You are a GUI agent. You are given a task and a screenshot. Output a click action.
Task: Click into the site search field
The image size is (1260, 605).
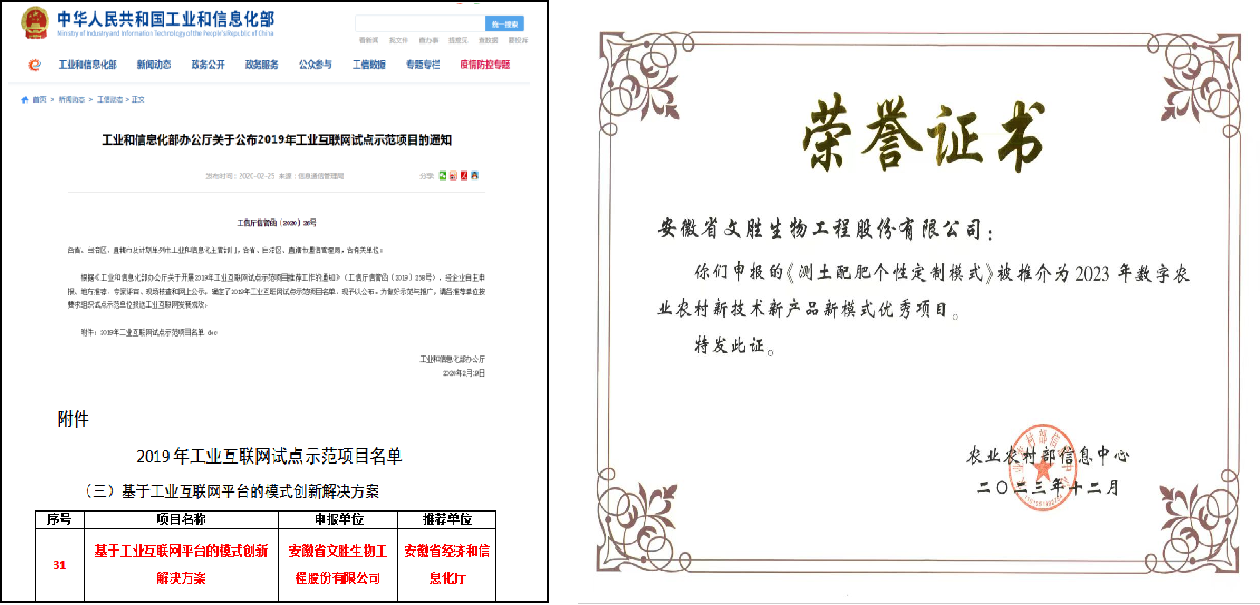point(419,24)
